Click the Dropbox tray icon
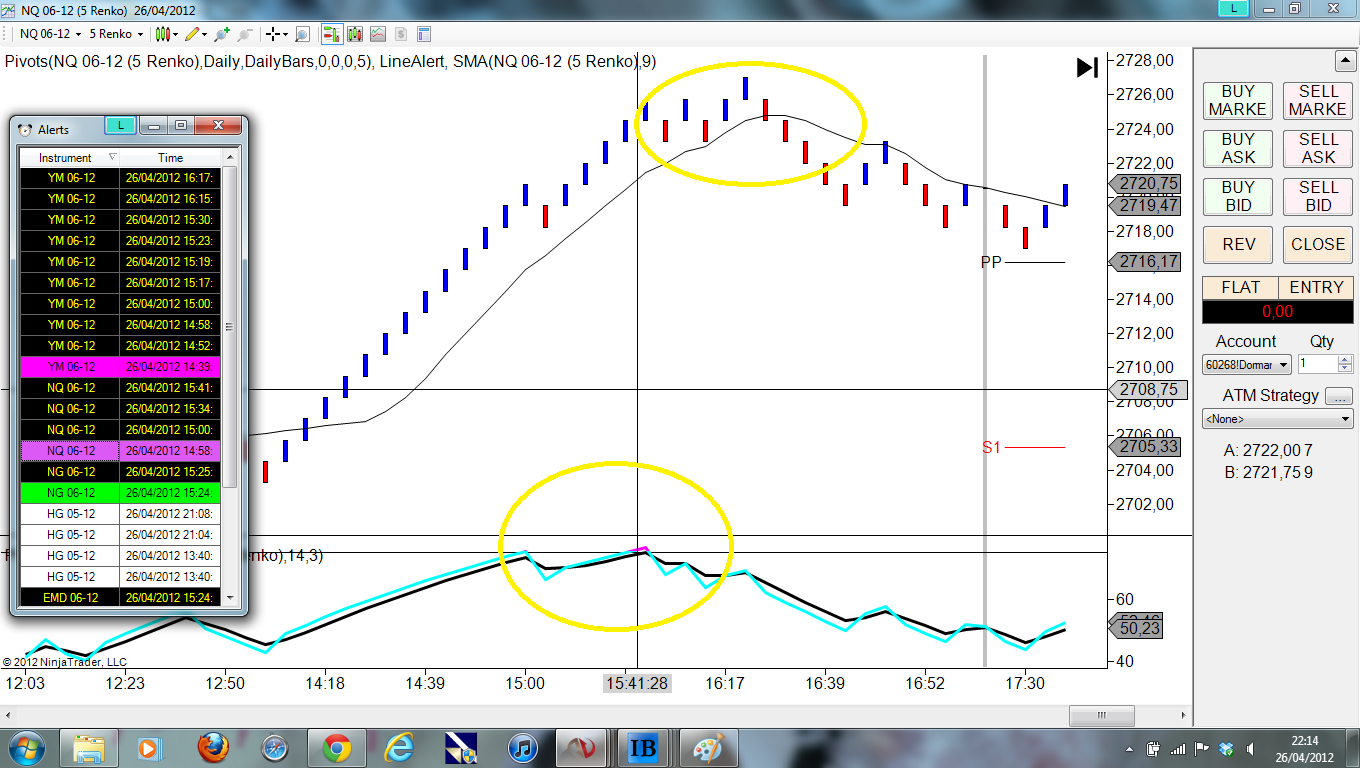The image size is (1360, 768). point(1226,748)
